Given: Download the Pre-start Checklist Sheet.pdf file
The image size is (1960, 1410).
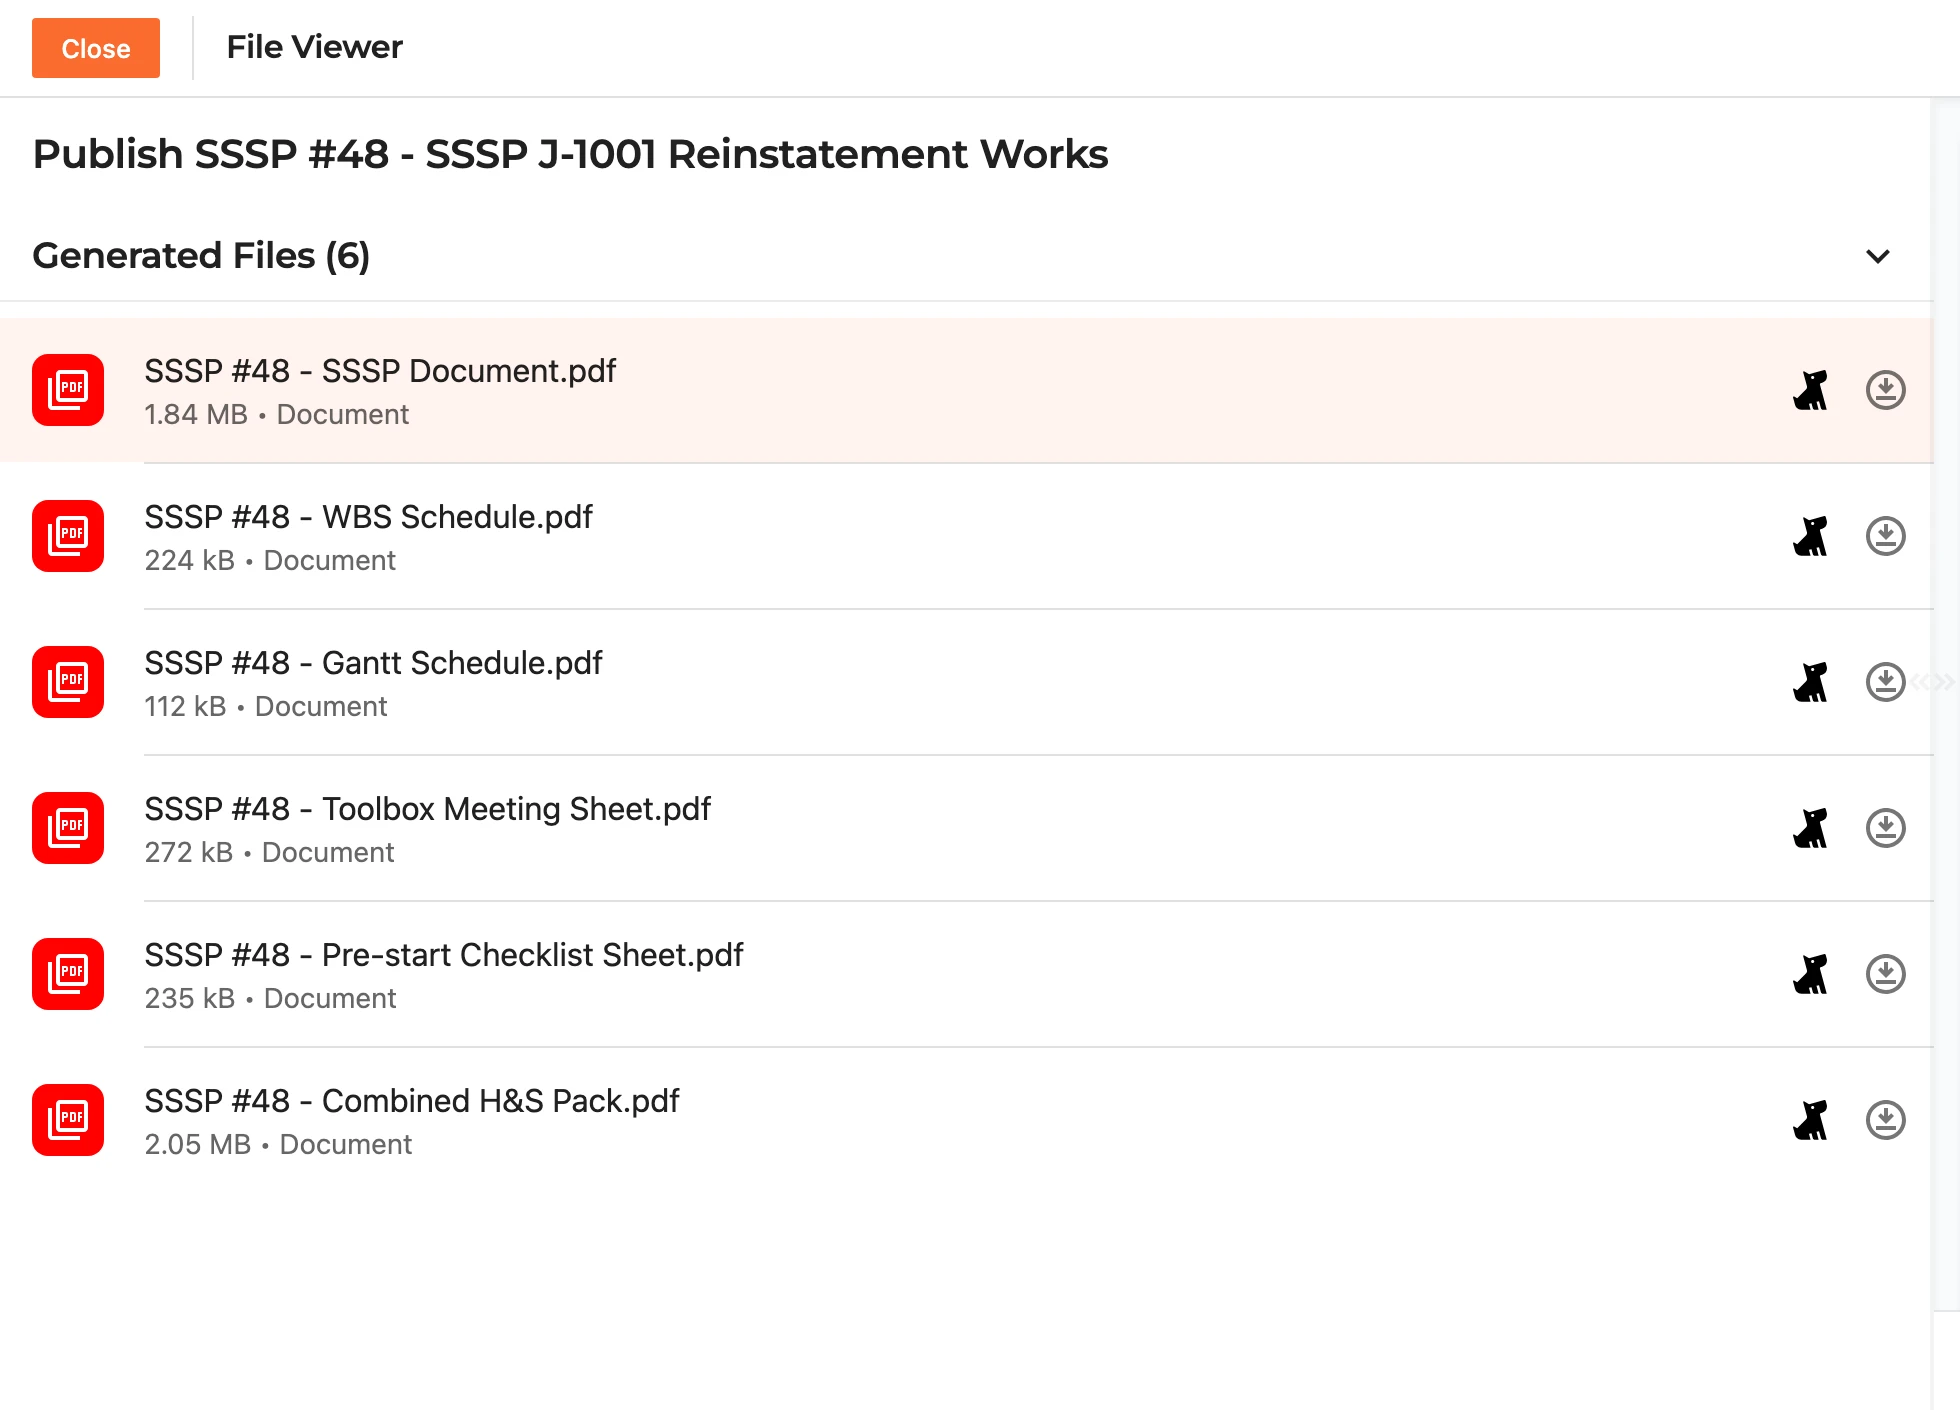Looking at the screenshot, I should (1885, 974).
